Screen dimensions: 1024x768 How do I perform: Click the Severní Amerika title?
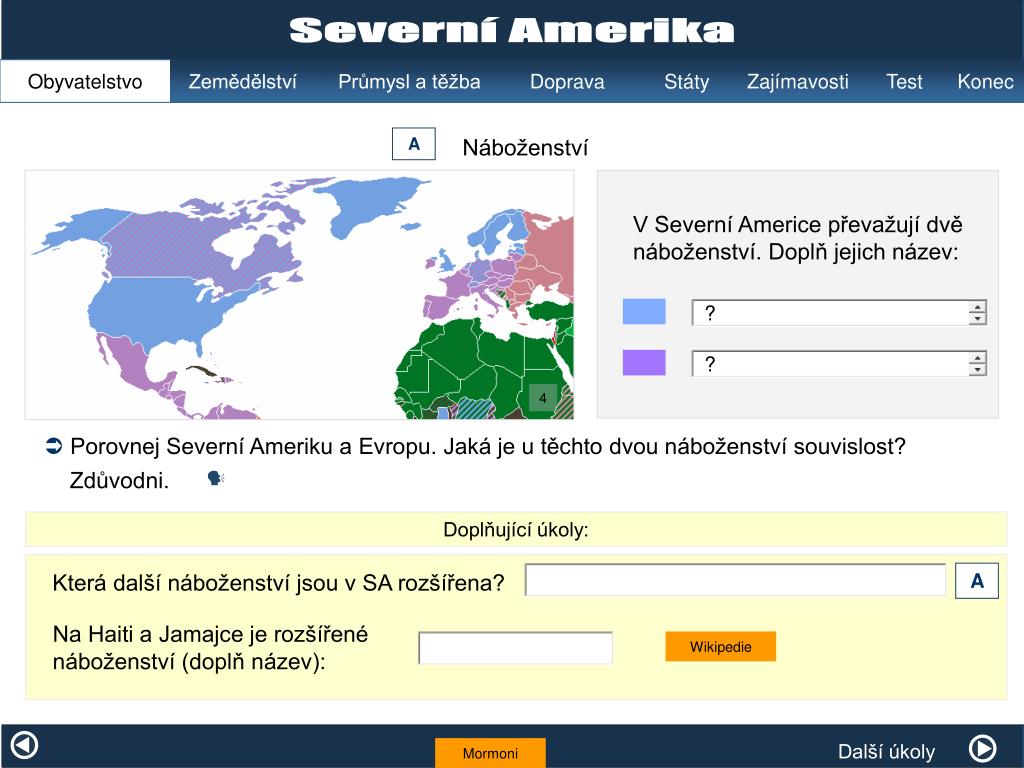(512, 31)
